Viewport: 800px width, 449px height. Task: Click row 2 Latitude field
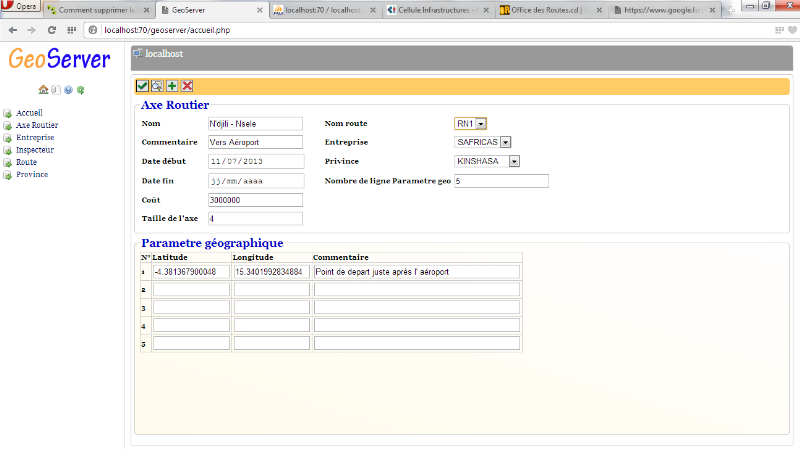[x=191, y=290]
